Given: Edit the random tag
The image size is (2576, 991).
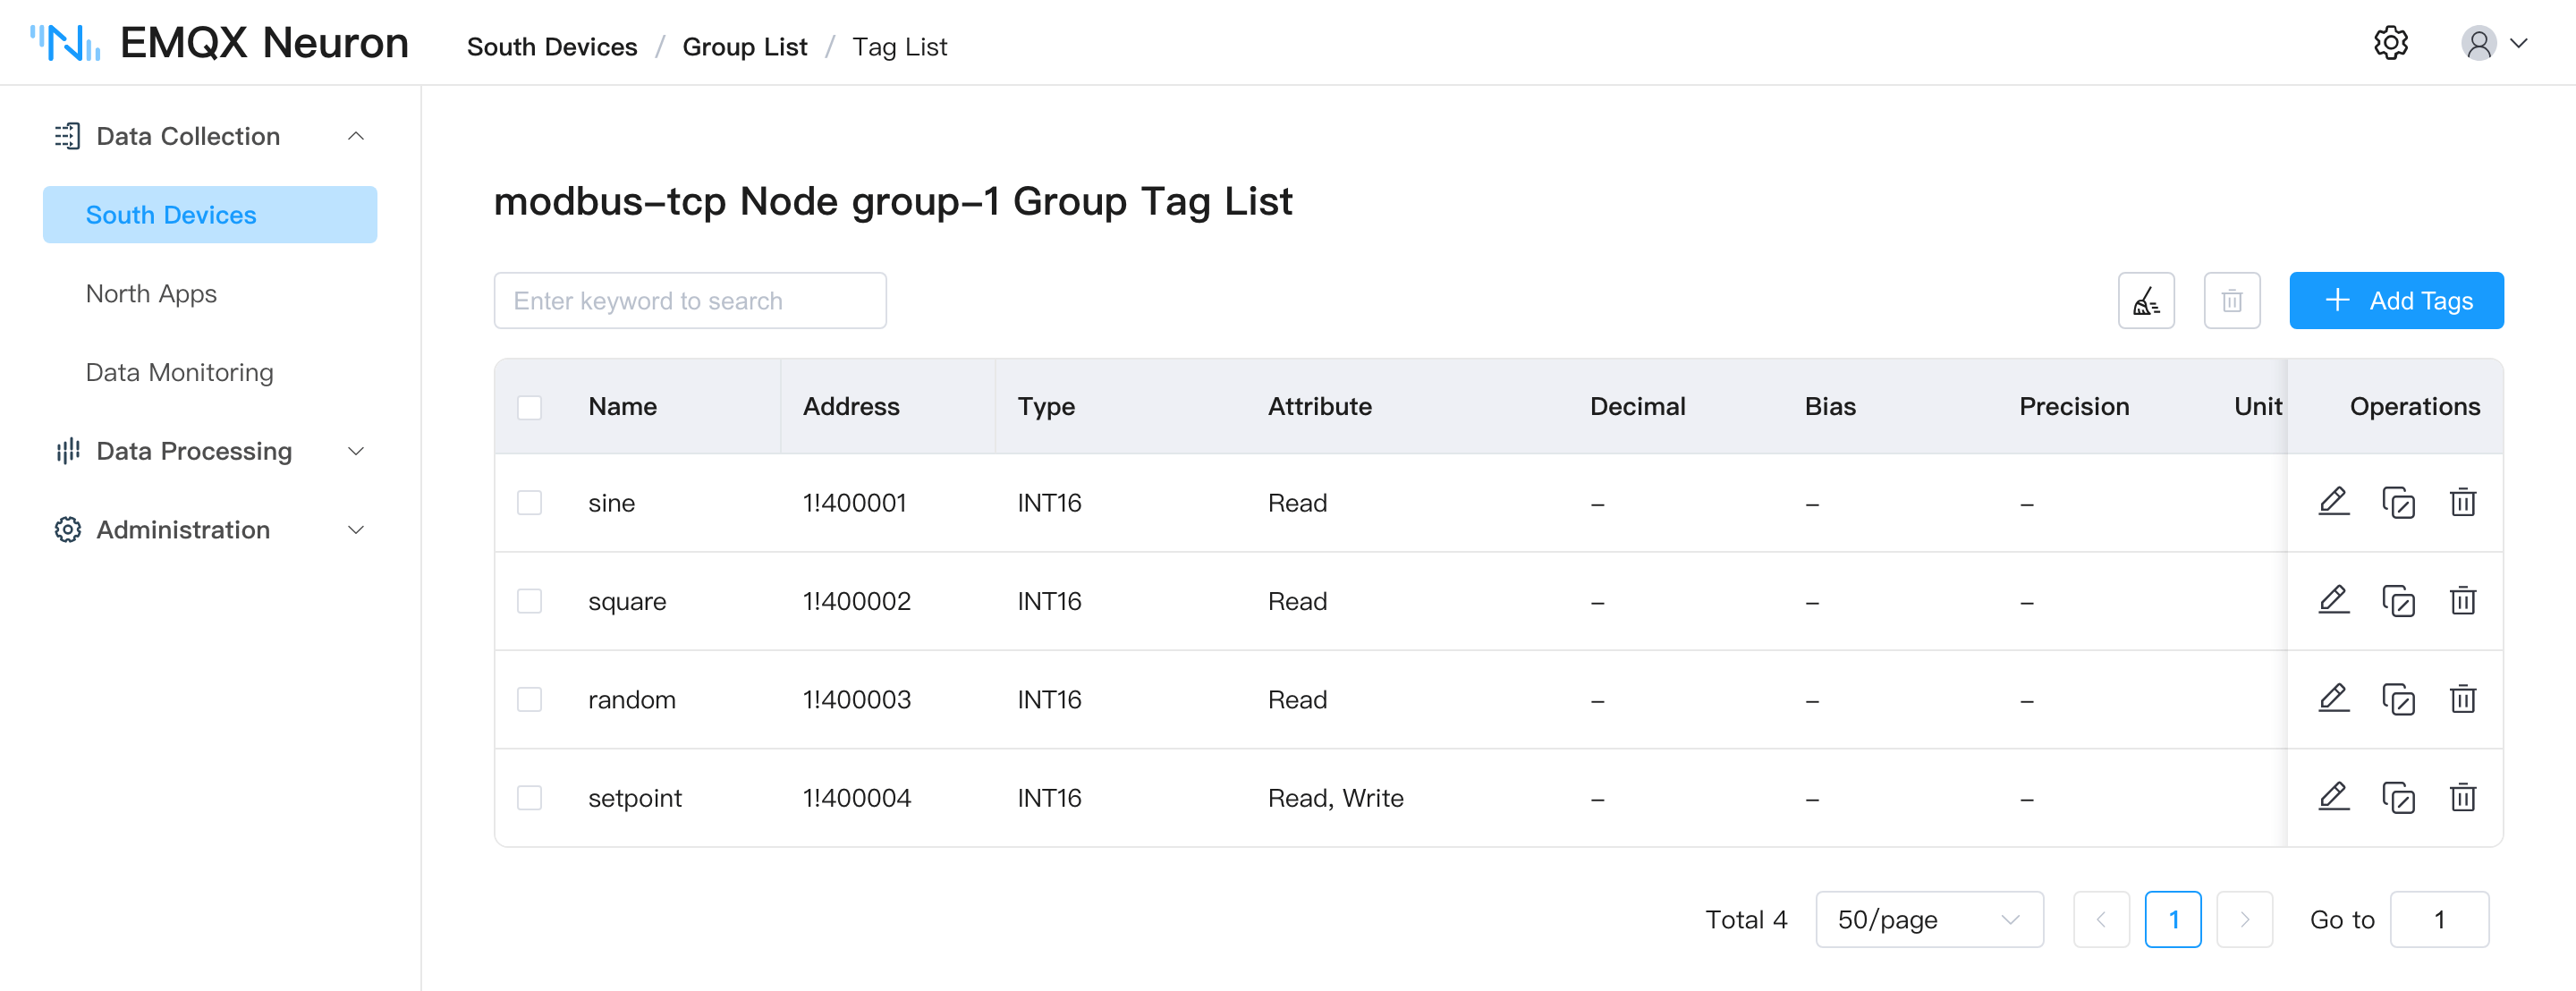Looking at the screenshot, I should (x=2334, y=699).
